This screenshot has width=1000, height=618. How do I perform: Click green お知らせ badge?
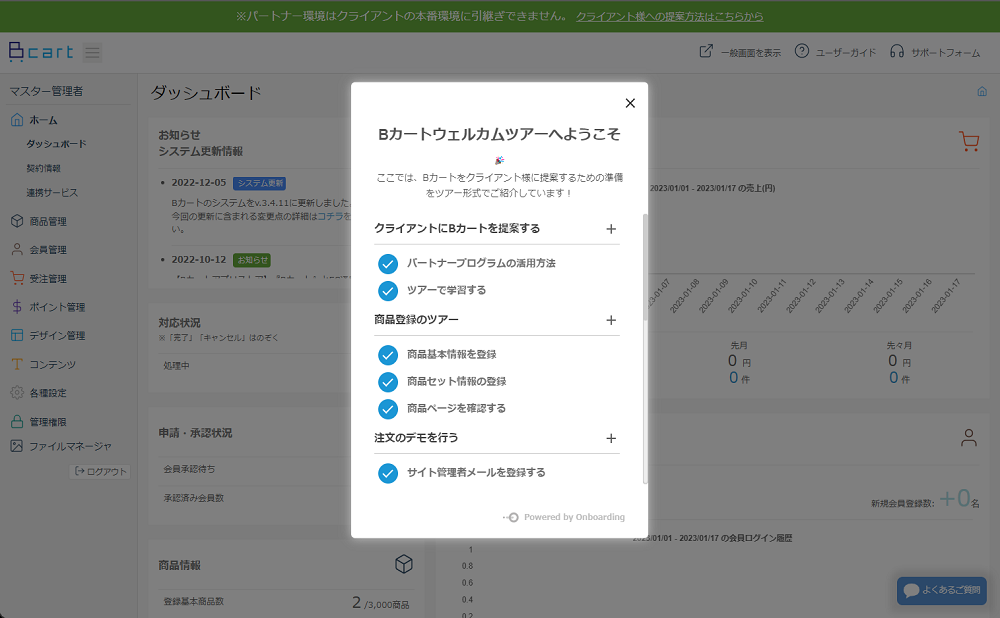253,260
